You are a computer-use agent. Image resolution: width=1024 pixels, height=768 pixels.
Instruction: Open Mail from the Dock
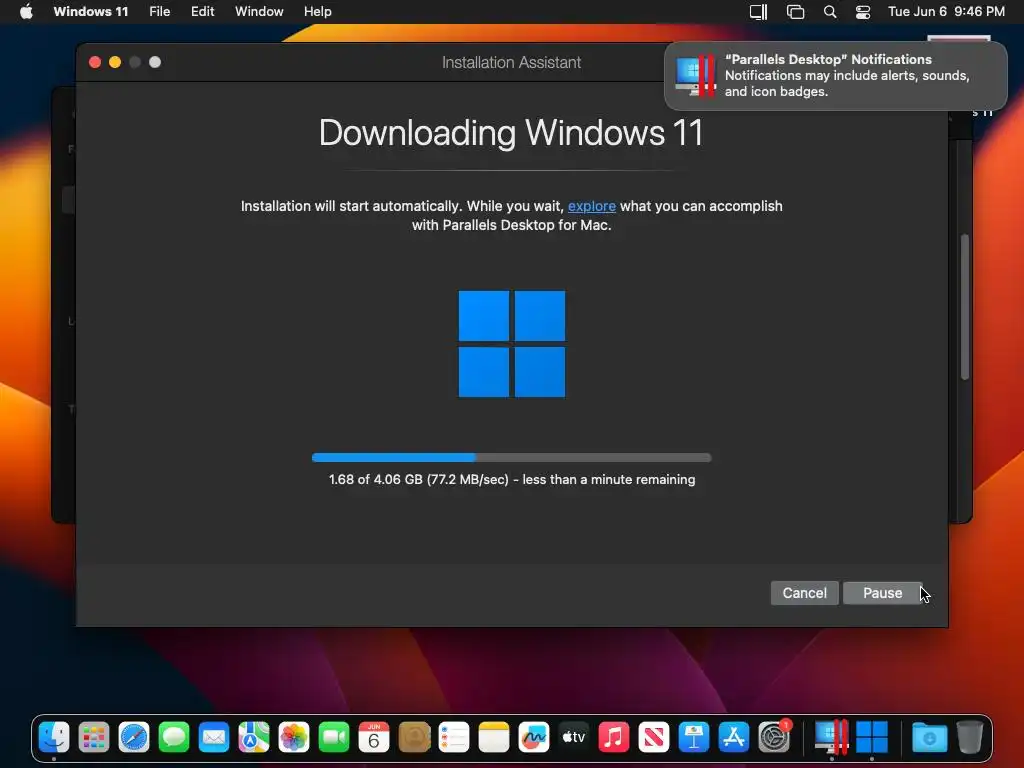[x=214, y=738]
